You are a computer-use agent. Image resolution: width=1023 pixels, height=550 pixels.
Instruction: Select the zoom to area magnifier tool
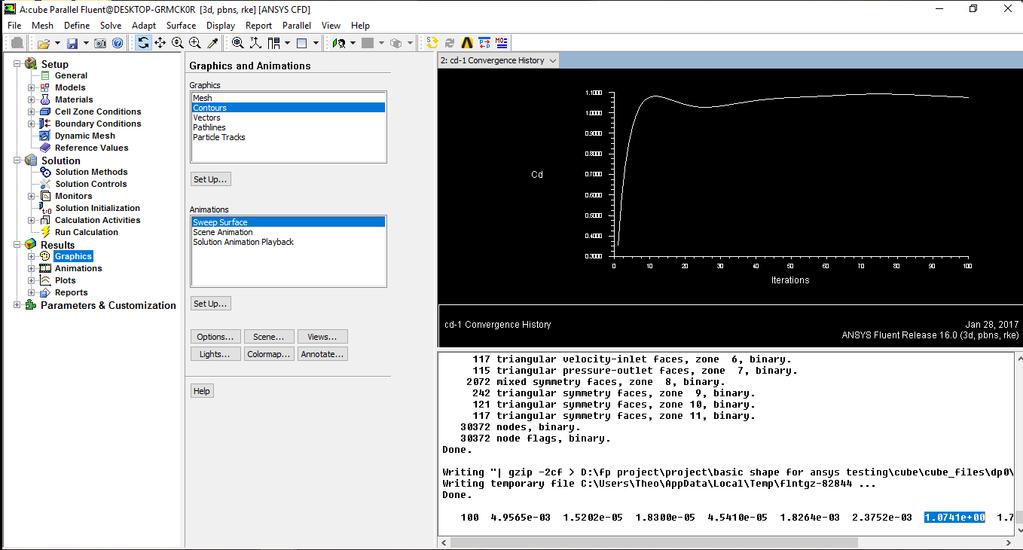[195, 43]
